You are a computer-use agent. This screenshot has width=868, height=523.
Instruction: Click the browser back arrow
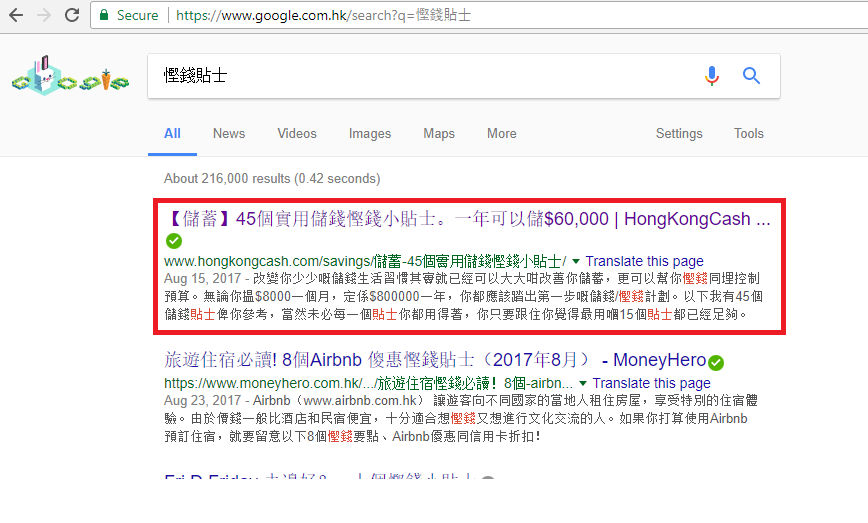point(16,15)
